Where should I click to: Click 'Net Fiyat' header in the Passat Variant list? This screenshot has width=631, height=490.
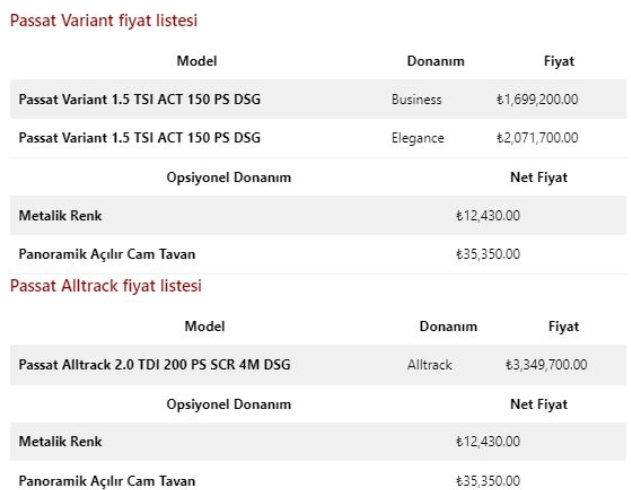pos(539,177)
